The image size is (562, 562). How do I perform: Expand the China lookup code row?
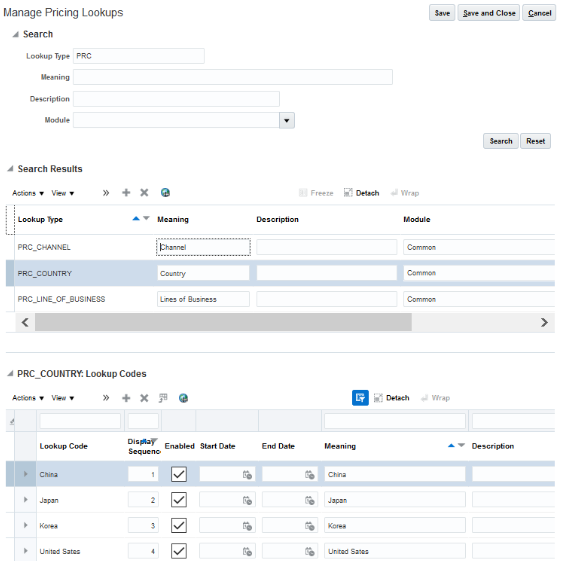(25, 474)
